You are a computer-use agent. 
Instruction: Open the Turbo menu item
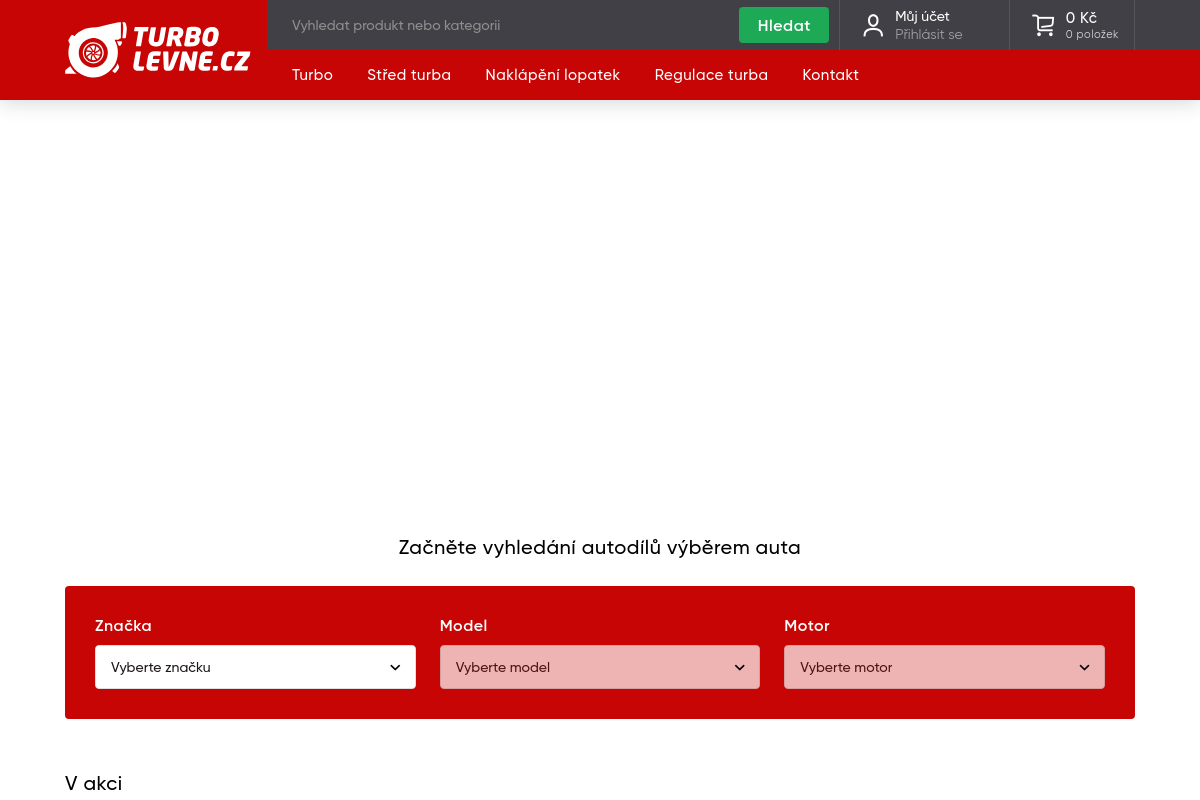312,75
